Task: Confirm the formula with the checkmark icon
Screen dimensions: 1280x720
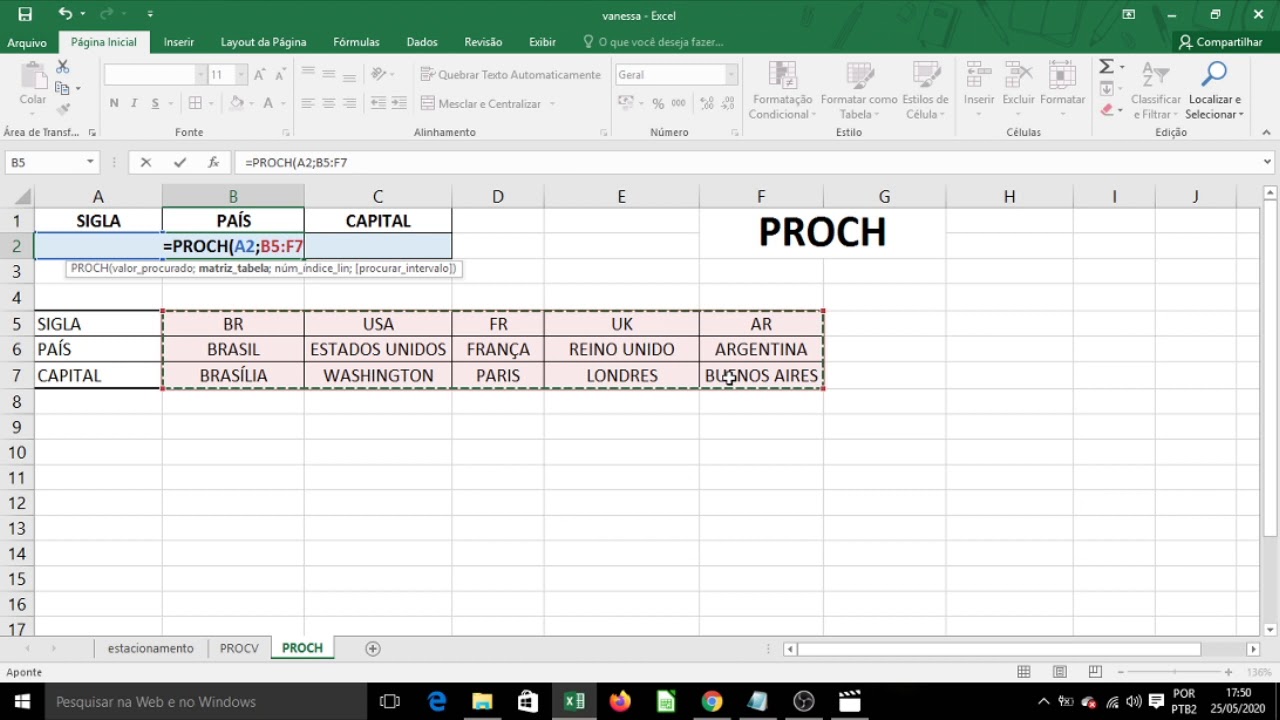Action: [180, 162]
